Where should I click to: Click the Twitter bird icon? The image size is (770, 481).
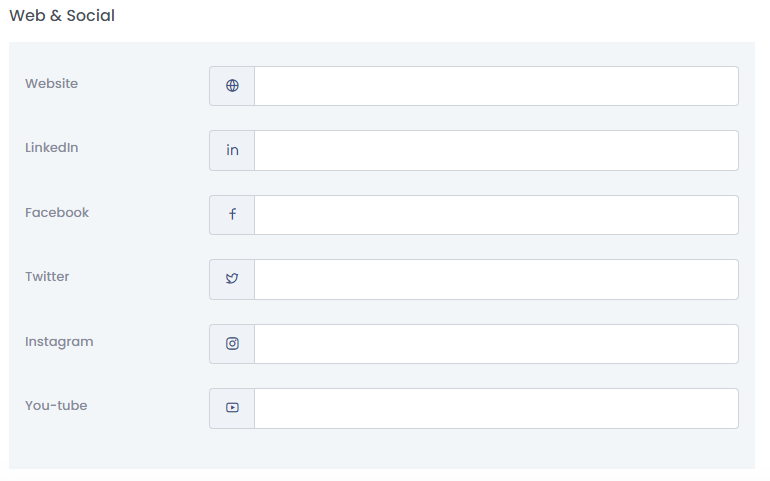[232, 279]
